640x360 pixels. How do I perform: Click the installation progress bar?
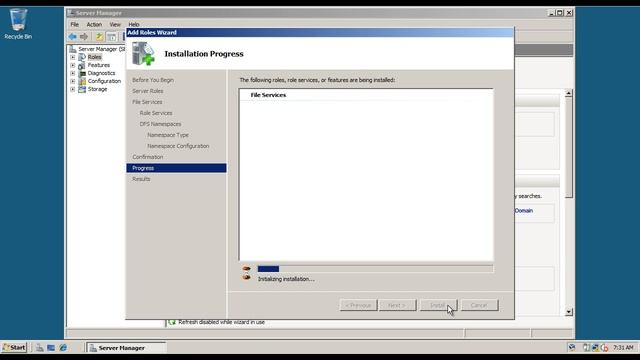click(x=375, y=269)
